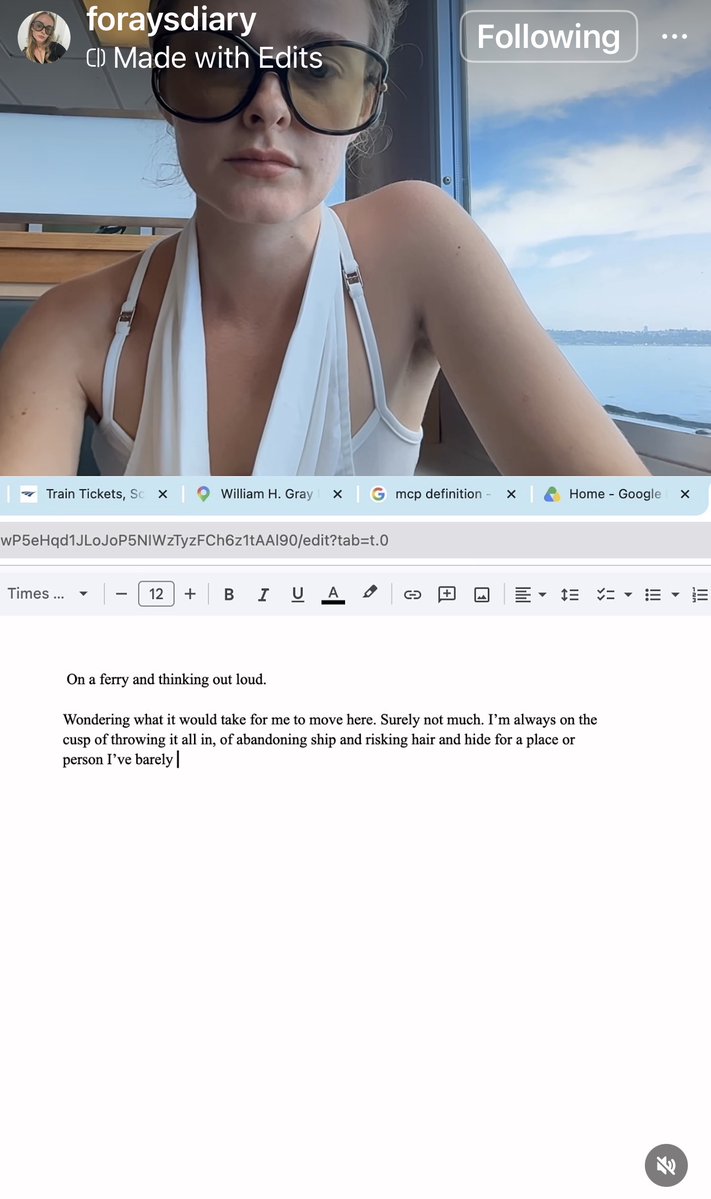Expand the bulleted list dropdown arrow
The image size is (711, 1199).
[675, 594]
